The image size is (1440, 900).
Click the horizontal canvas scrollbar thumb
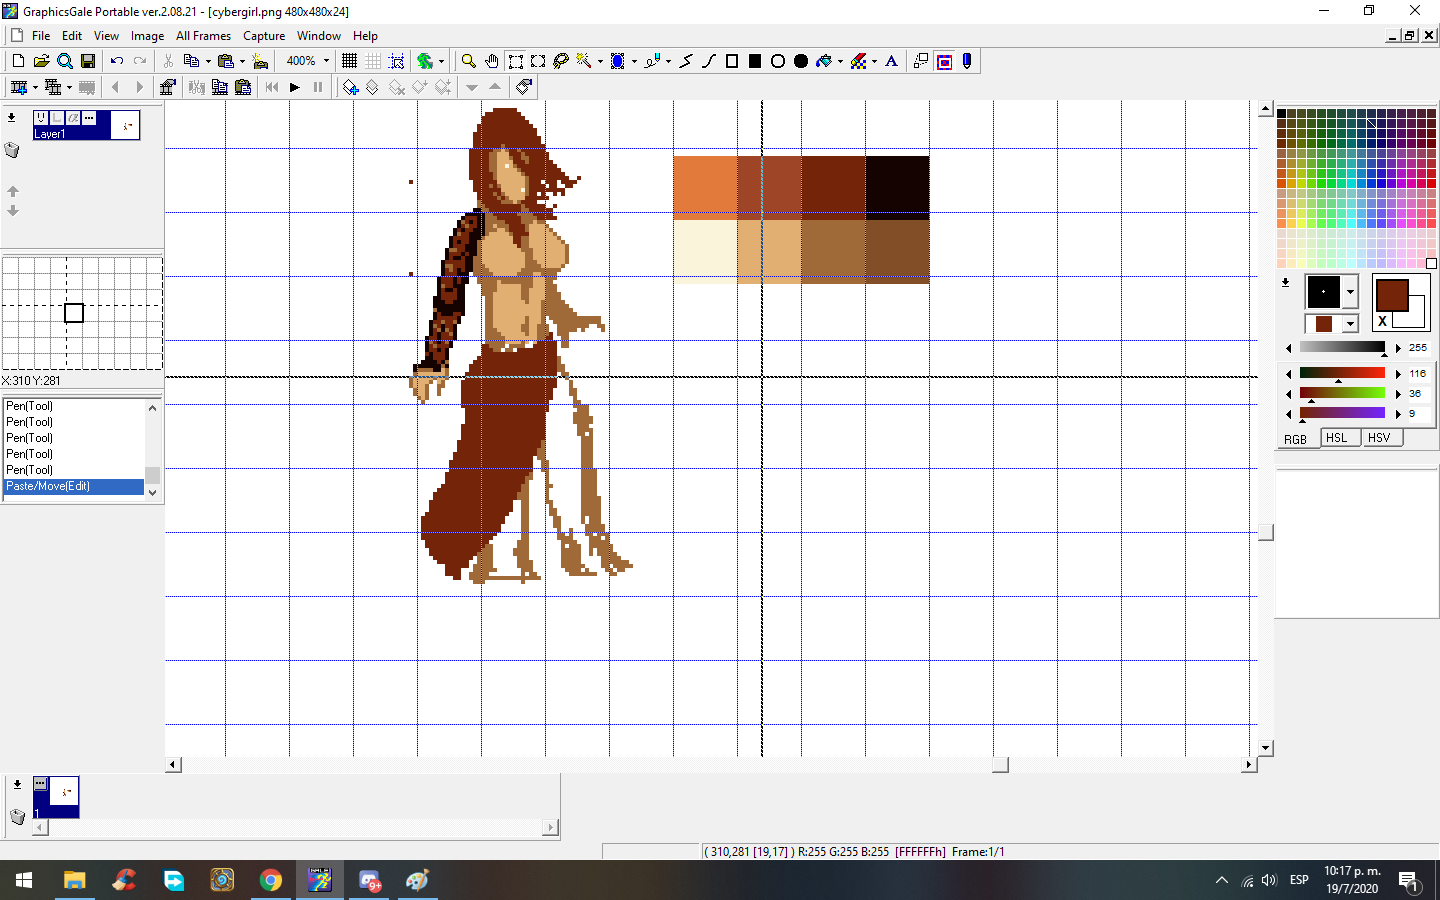point(1000,765)
